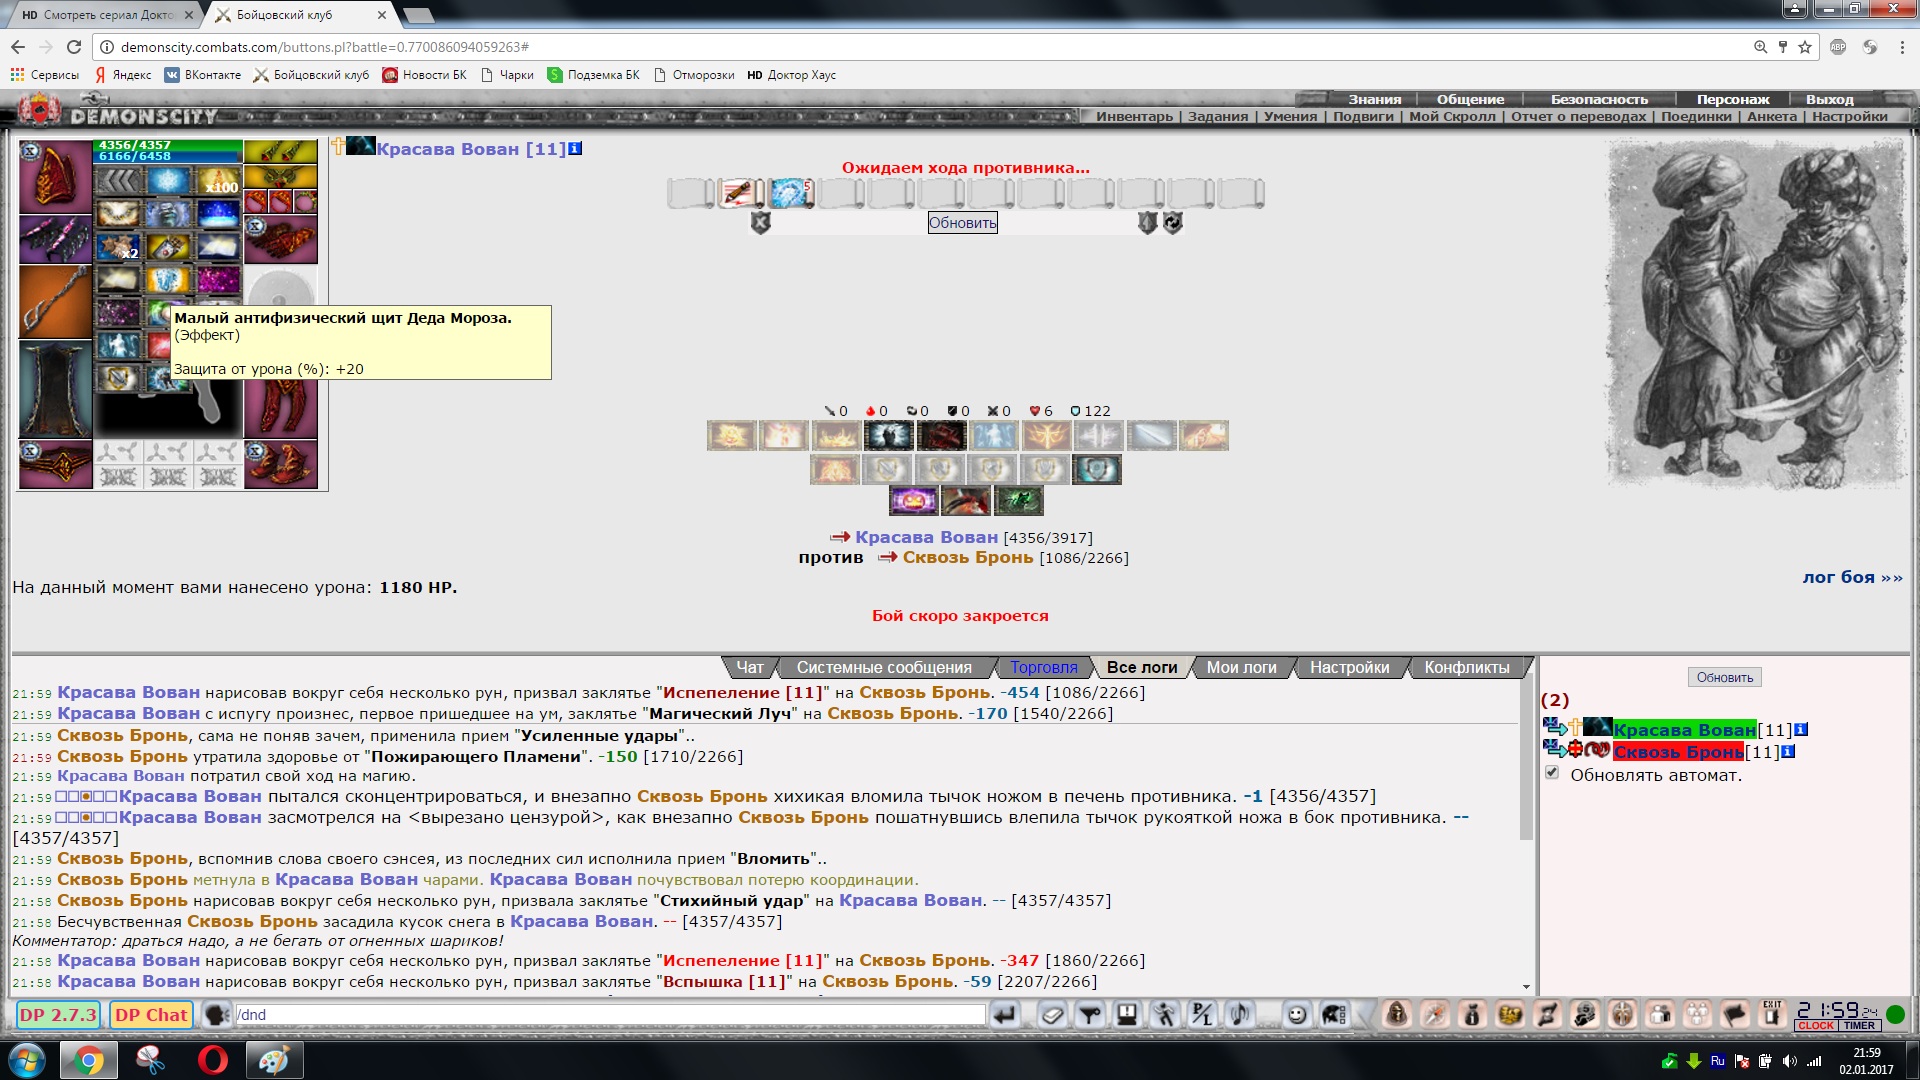Screen dimensions: 1920x1080
Task: Switch to CLOCK mode
Action: coord(1816,1026)
